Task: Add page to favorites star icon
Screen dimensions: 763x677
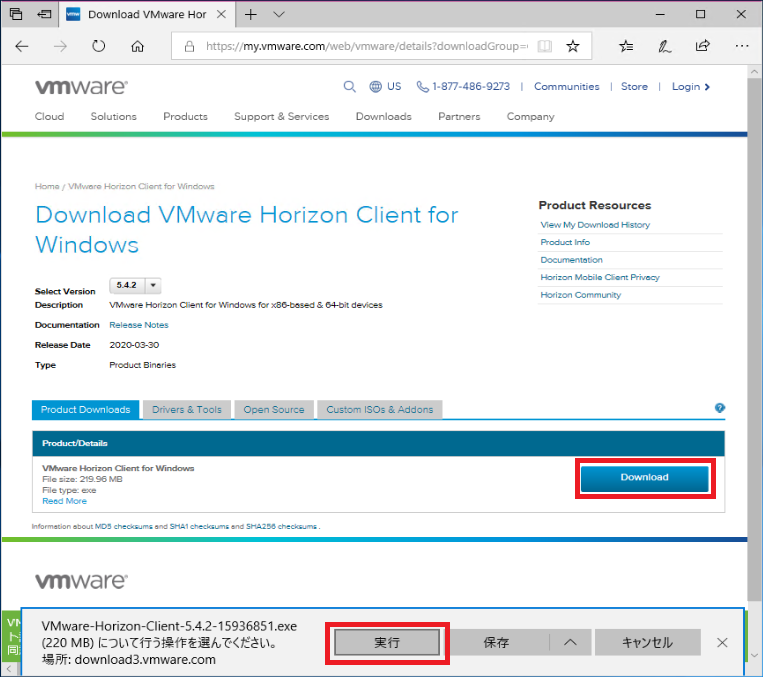Action: (573, 46)
